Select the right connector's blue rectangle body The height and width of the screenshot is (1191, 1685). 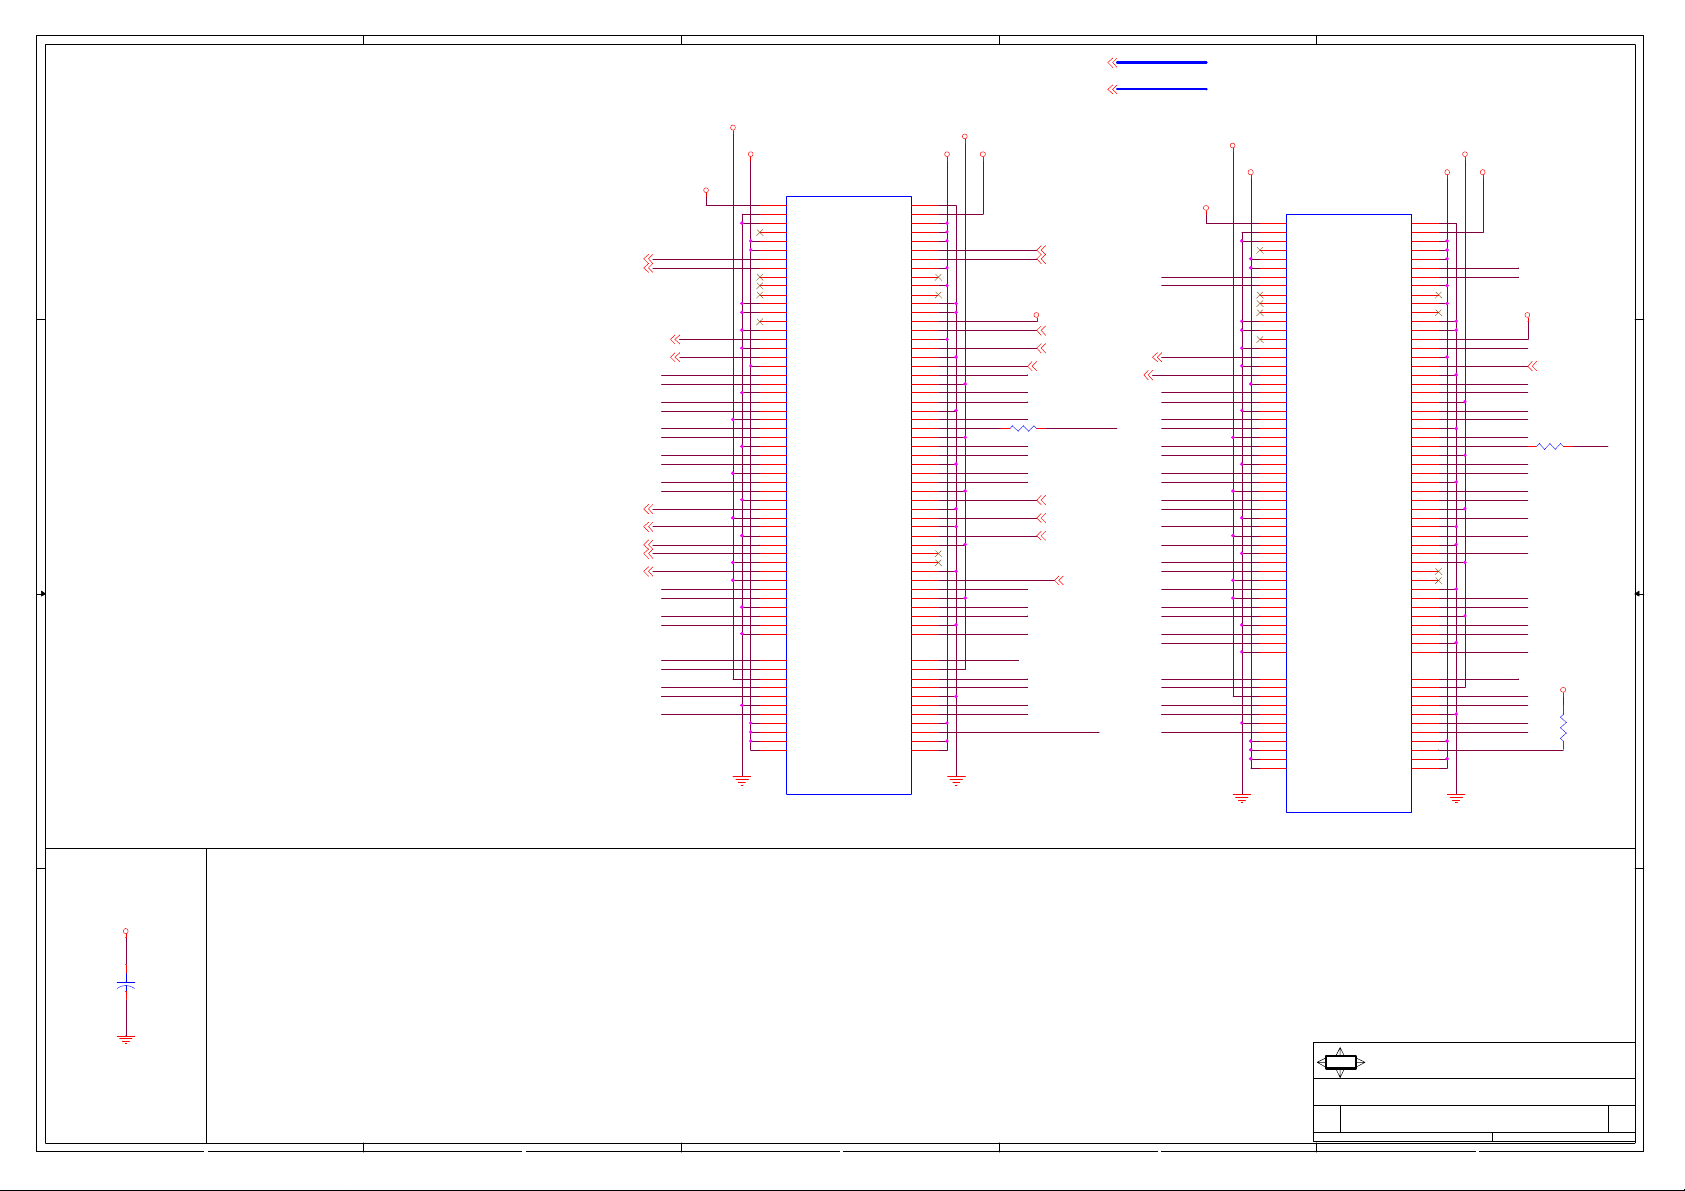(x=1348, y=513)
